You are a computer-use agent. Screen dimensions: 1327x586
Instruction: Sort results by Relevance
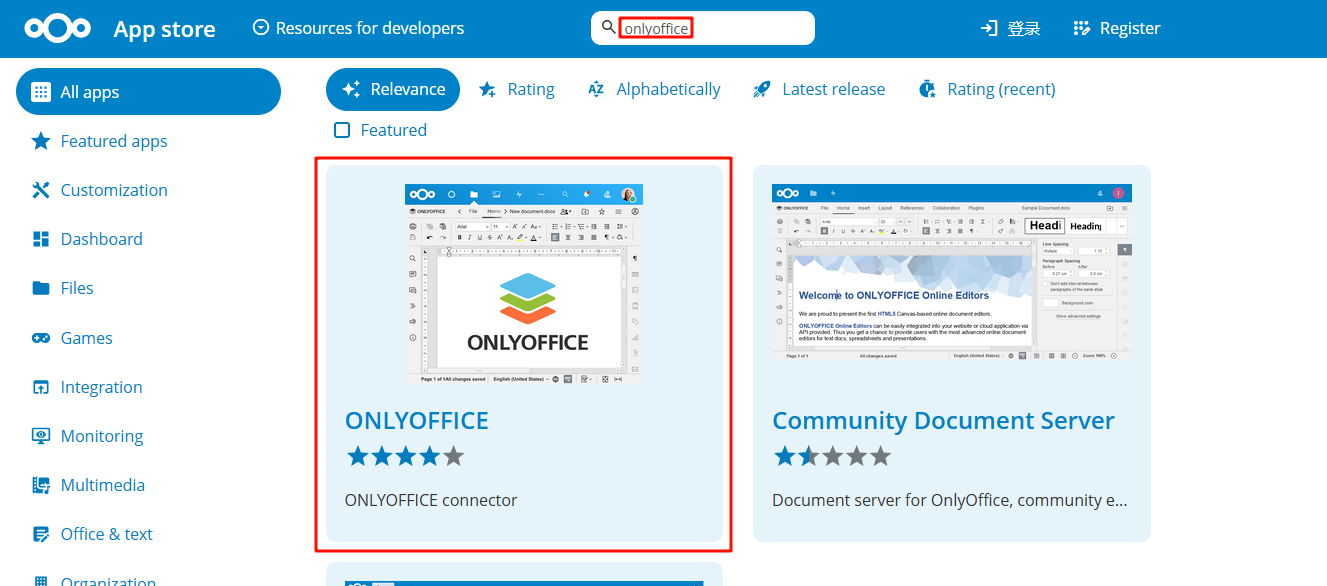pos(393,89)
